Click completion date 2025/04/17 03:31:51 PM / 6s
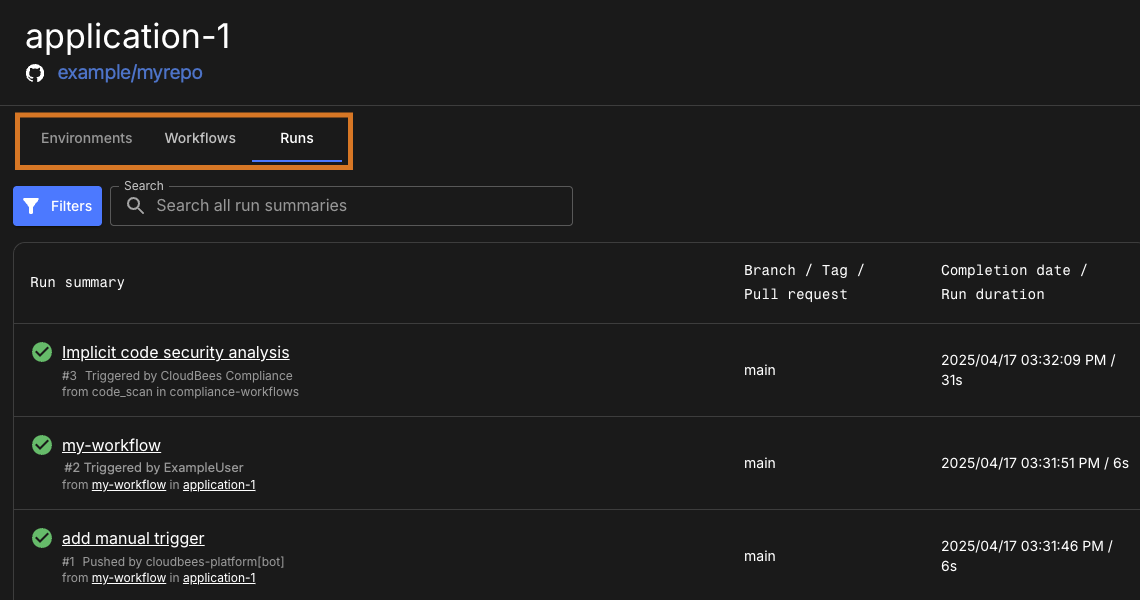The image size is (1140, 600). tap(1035, 463)
